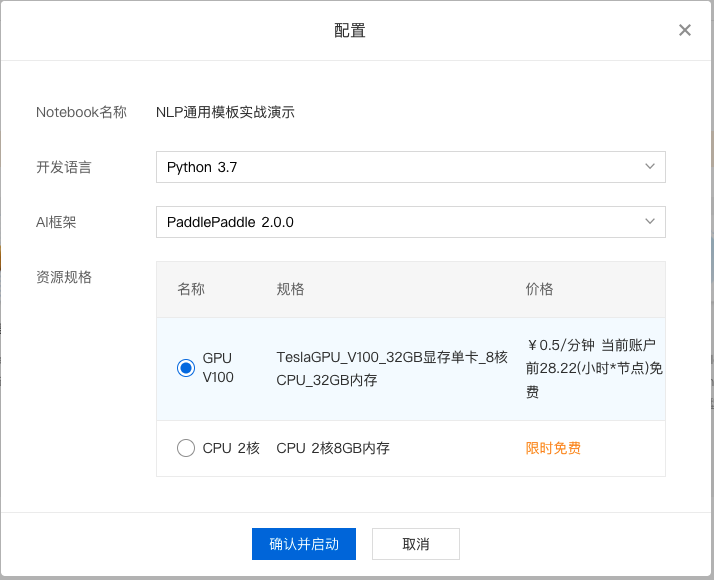This screenshot has height=580, width=714.
Task: Click the 取消 button
Action: coord(416,544)
